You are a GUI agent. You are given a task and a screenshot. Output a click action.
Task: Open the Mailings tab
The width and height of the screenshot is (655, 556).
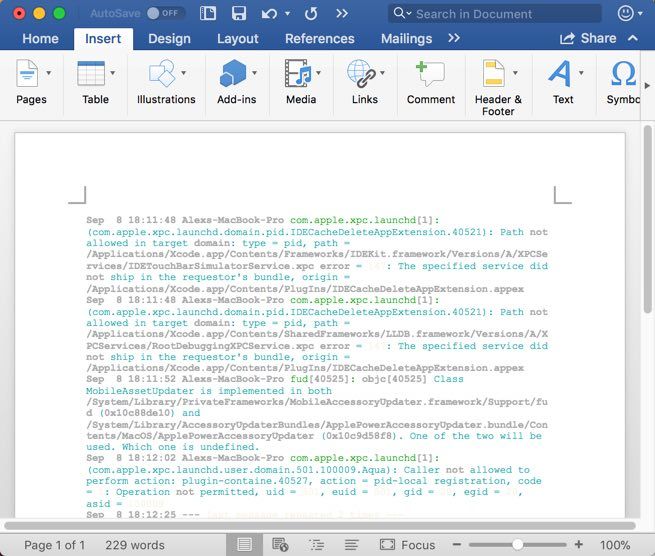point(406,39)
